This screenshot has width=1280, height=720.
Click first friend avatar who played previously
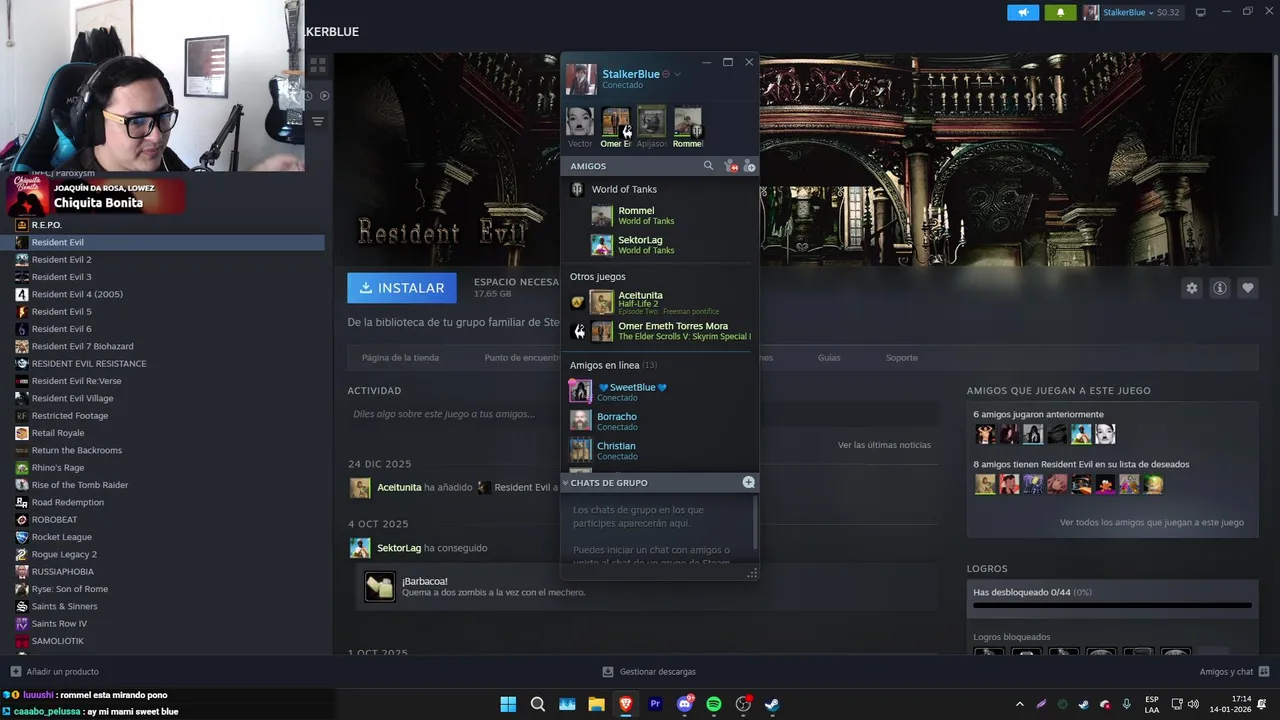point(985,434)
